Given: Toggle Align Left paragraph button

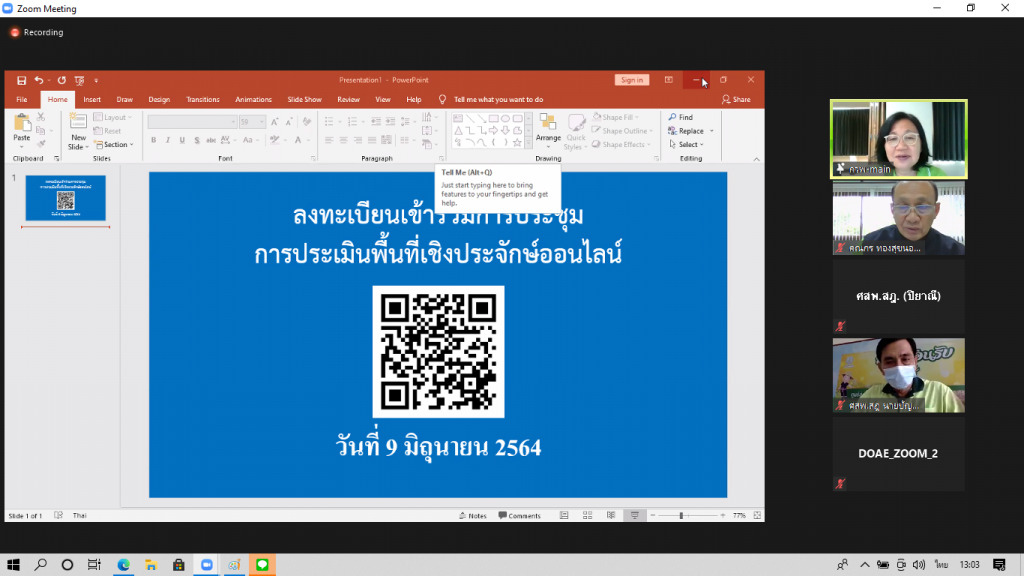Looking at the screenshot, I should tap(328, 140).
